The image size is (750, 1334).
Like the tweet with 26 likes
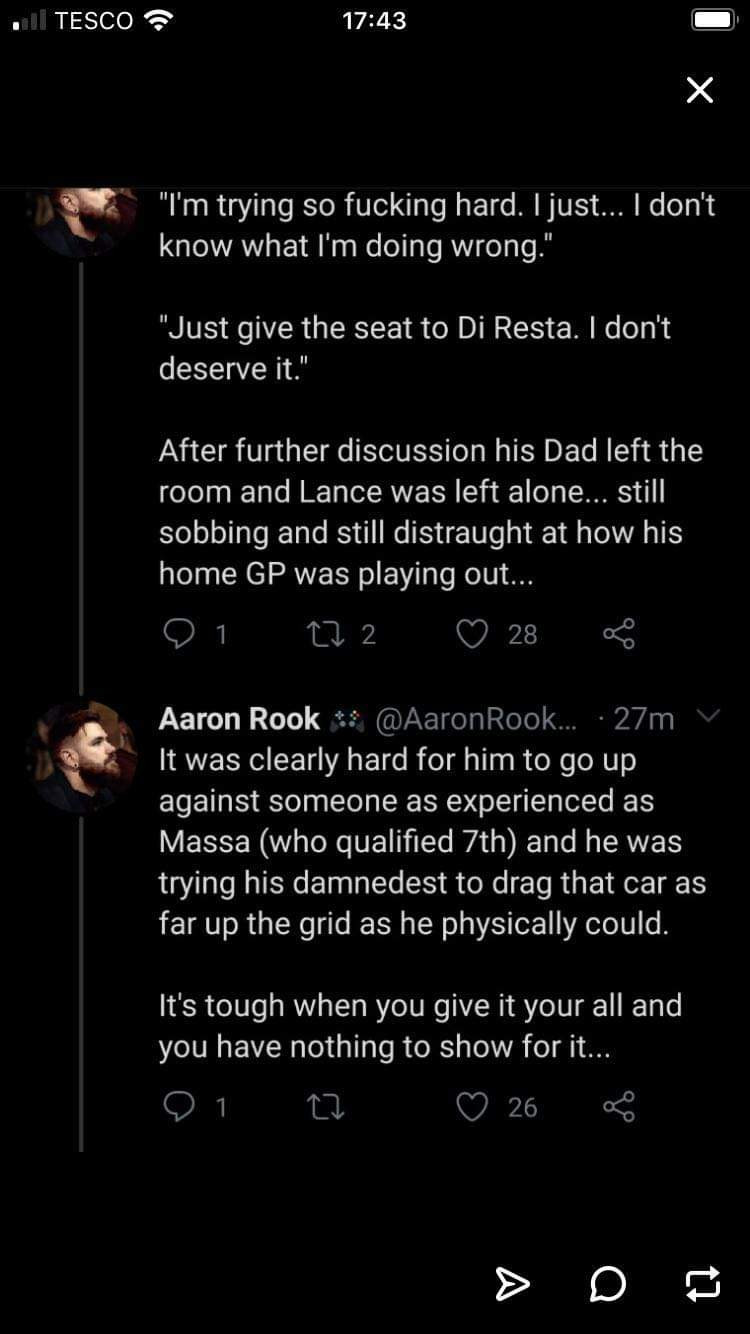[x=472, y=1107]
